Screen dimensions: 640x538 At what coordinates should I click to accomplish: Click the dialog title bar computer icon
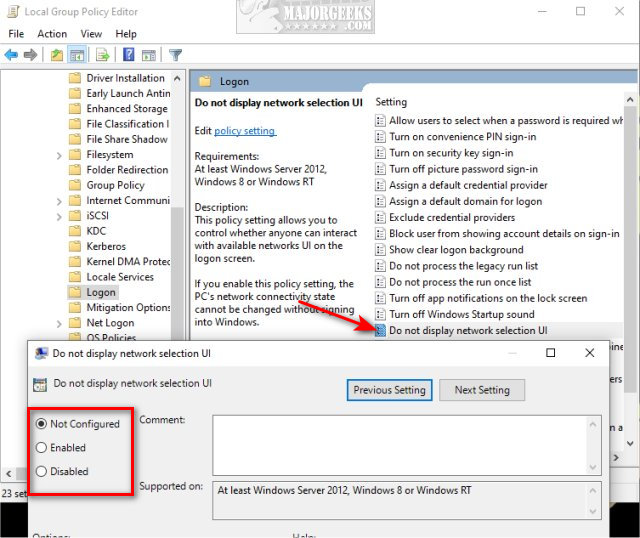point(41,353)
